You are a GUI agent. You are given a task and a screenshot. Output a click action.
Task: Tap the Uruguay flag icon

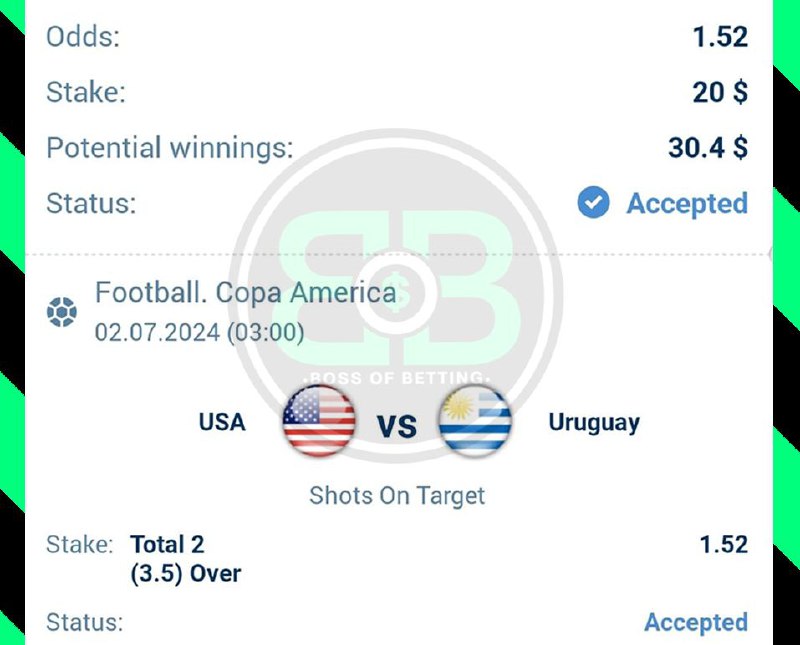point(476,422)
